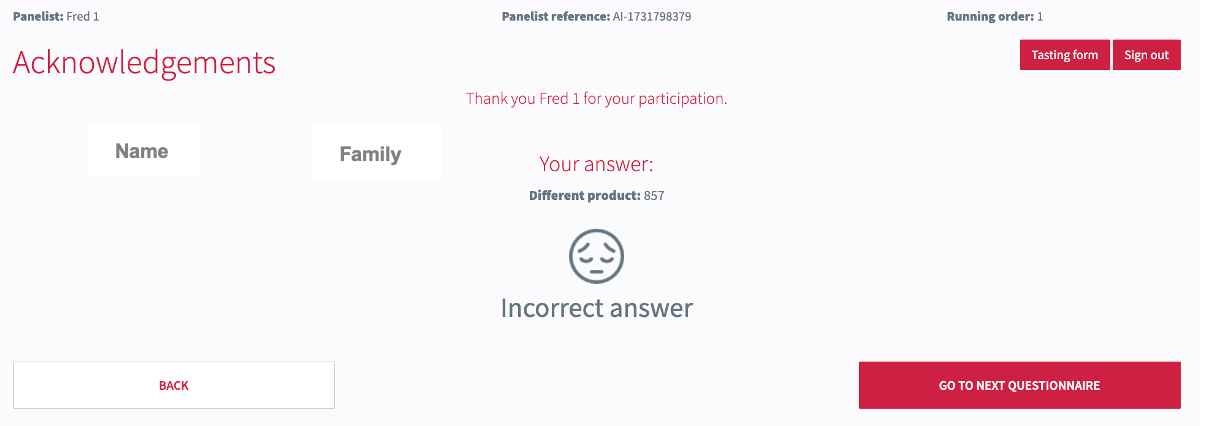Click the 'Different product:' label
Screen dimensions: 1210x426
click(x=584, y=196)
